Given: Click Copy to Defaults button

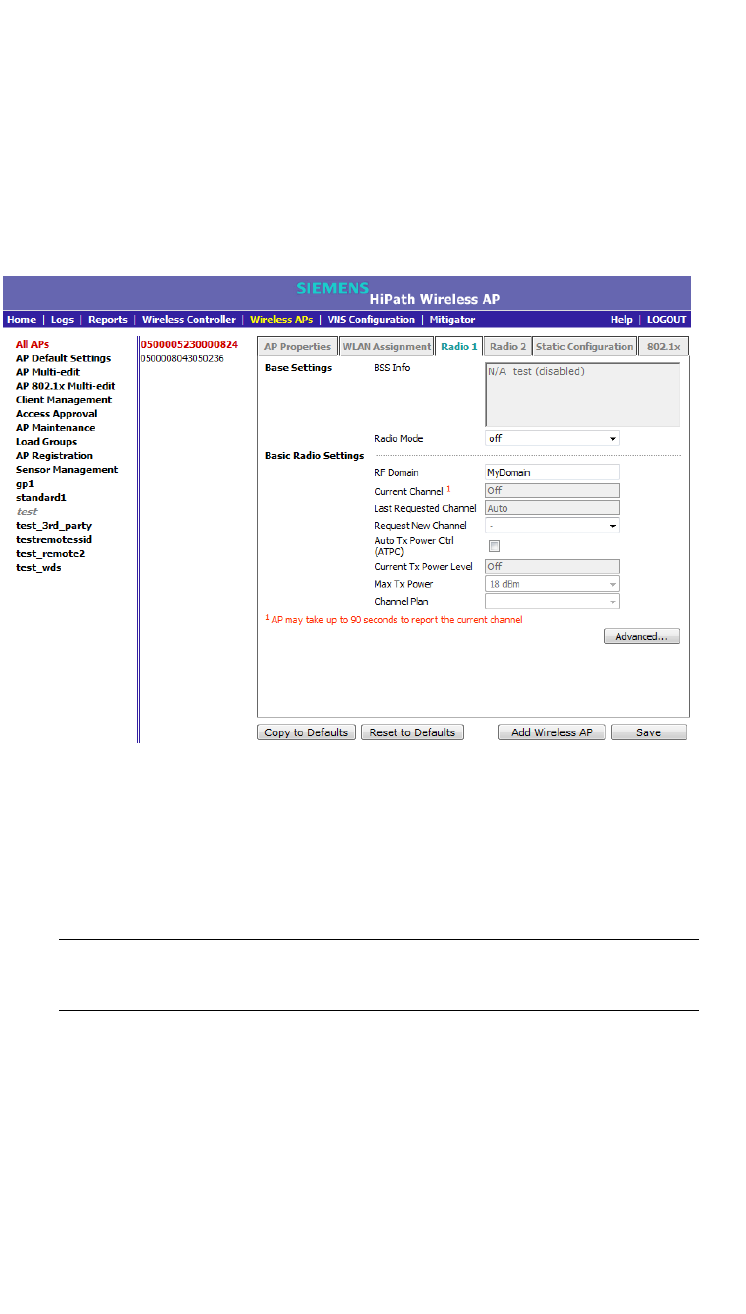Looking at the screenshot, I should point(306,732).
